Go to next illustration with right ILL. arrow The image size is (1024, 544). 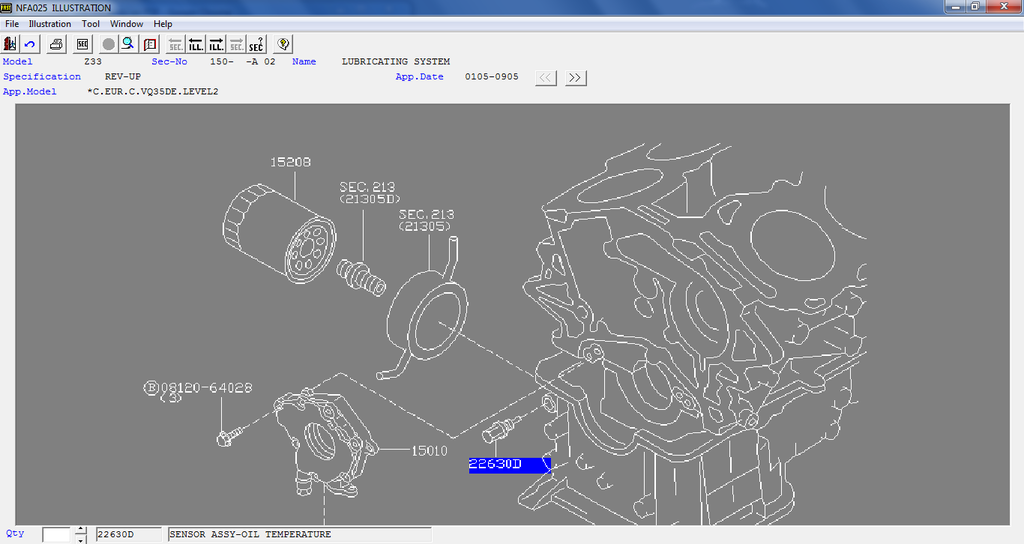(216, 44)
